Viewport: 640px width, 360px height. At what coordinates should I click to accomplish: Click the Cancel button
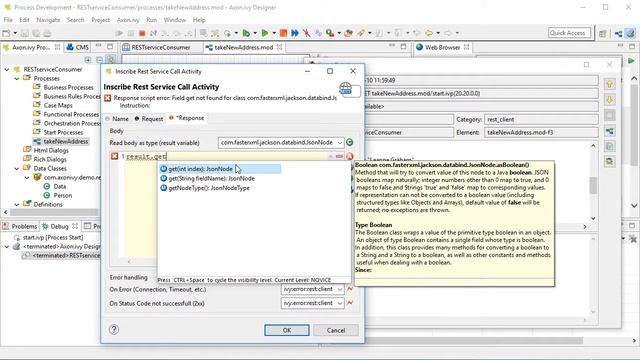click(336, 330)
